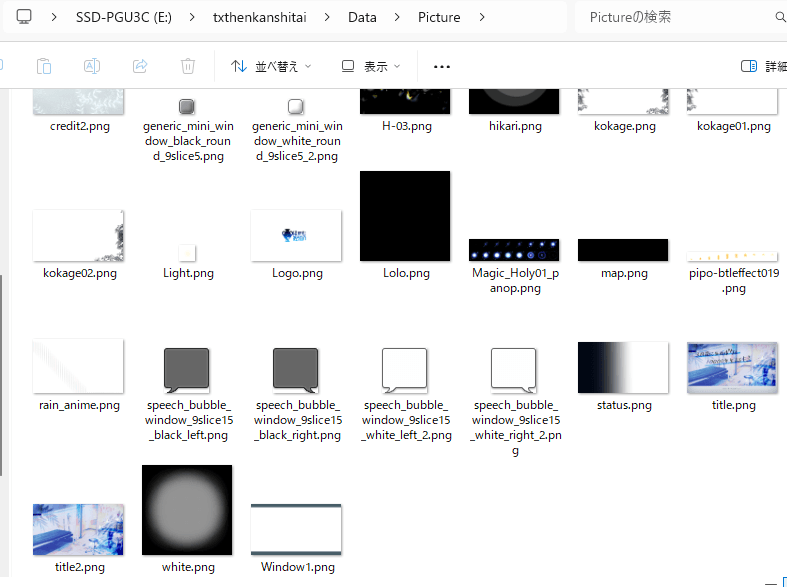Image resolution: width=787 pixels, height=587 pixels.
Task: Click the Paste clipboard icon in toolbar
Action: [43, 66]
